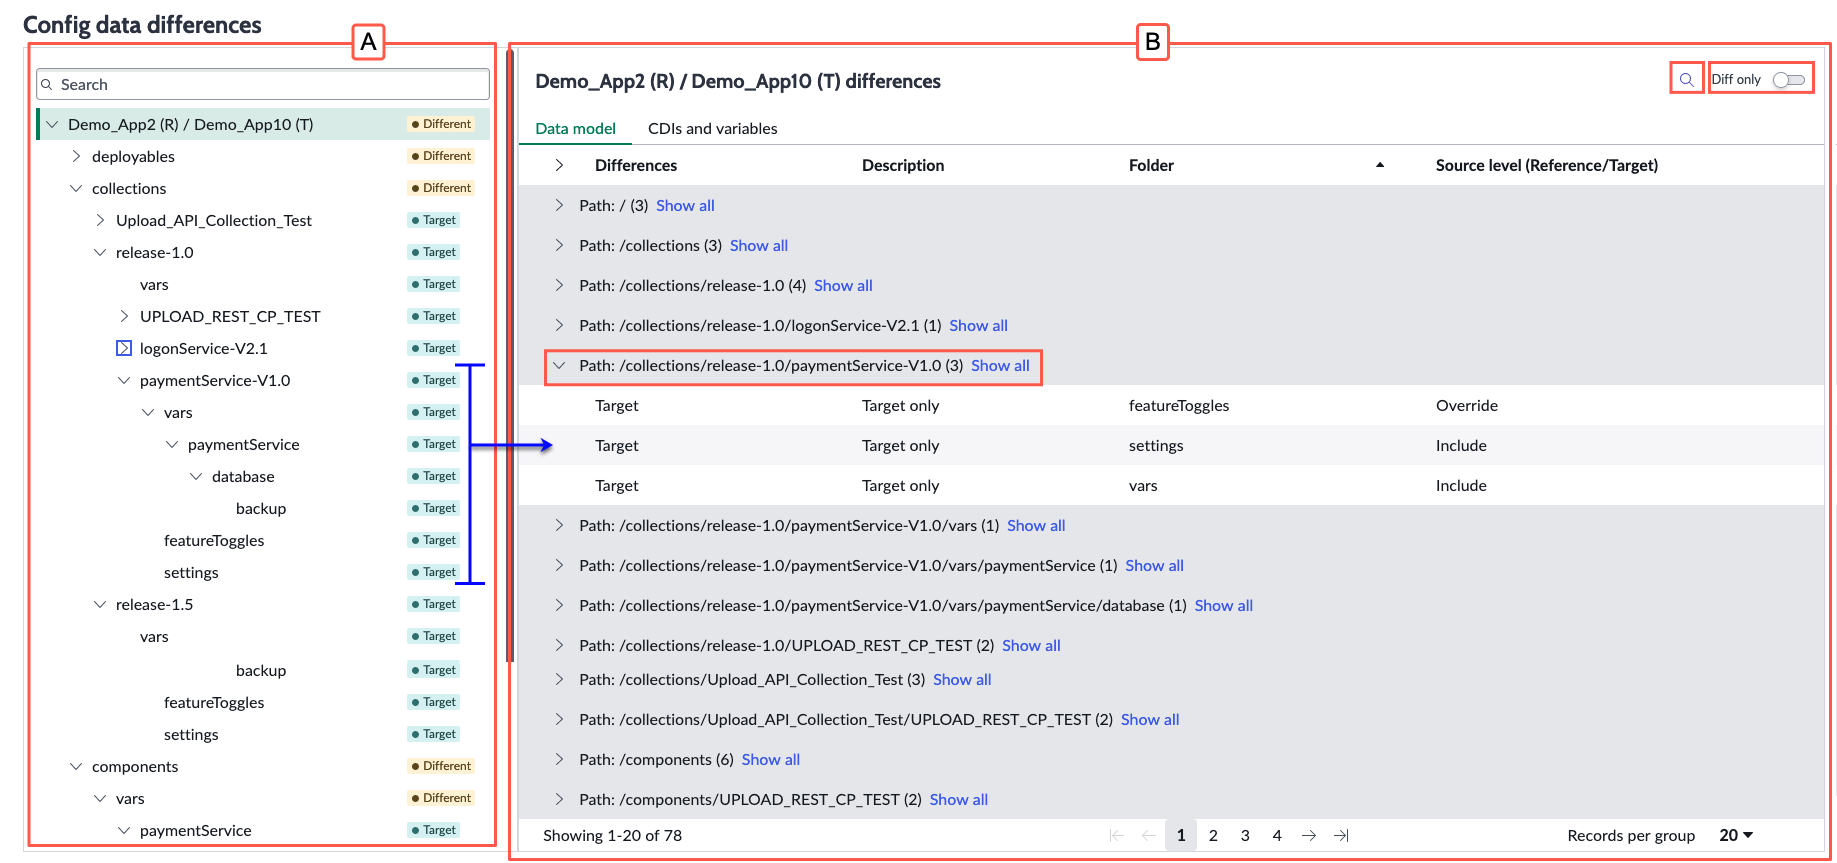Click the settings folder cell in table
Screen dimensions: 1837x863
click(x=1156, y=445)
